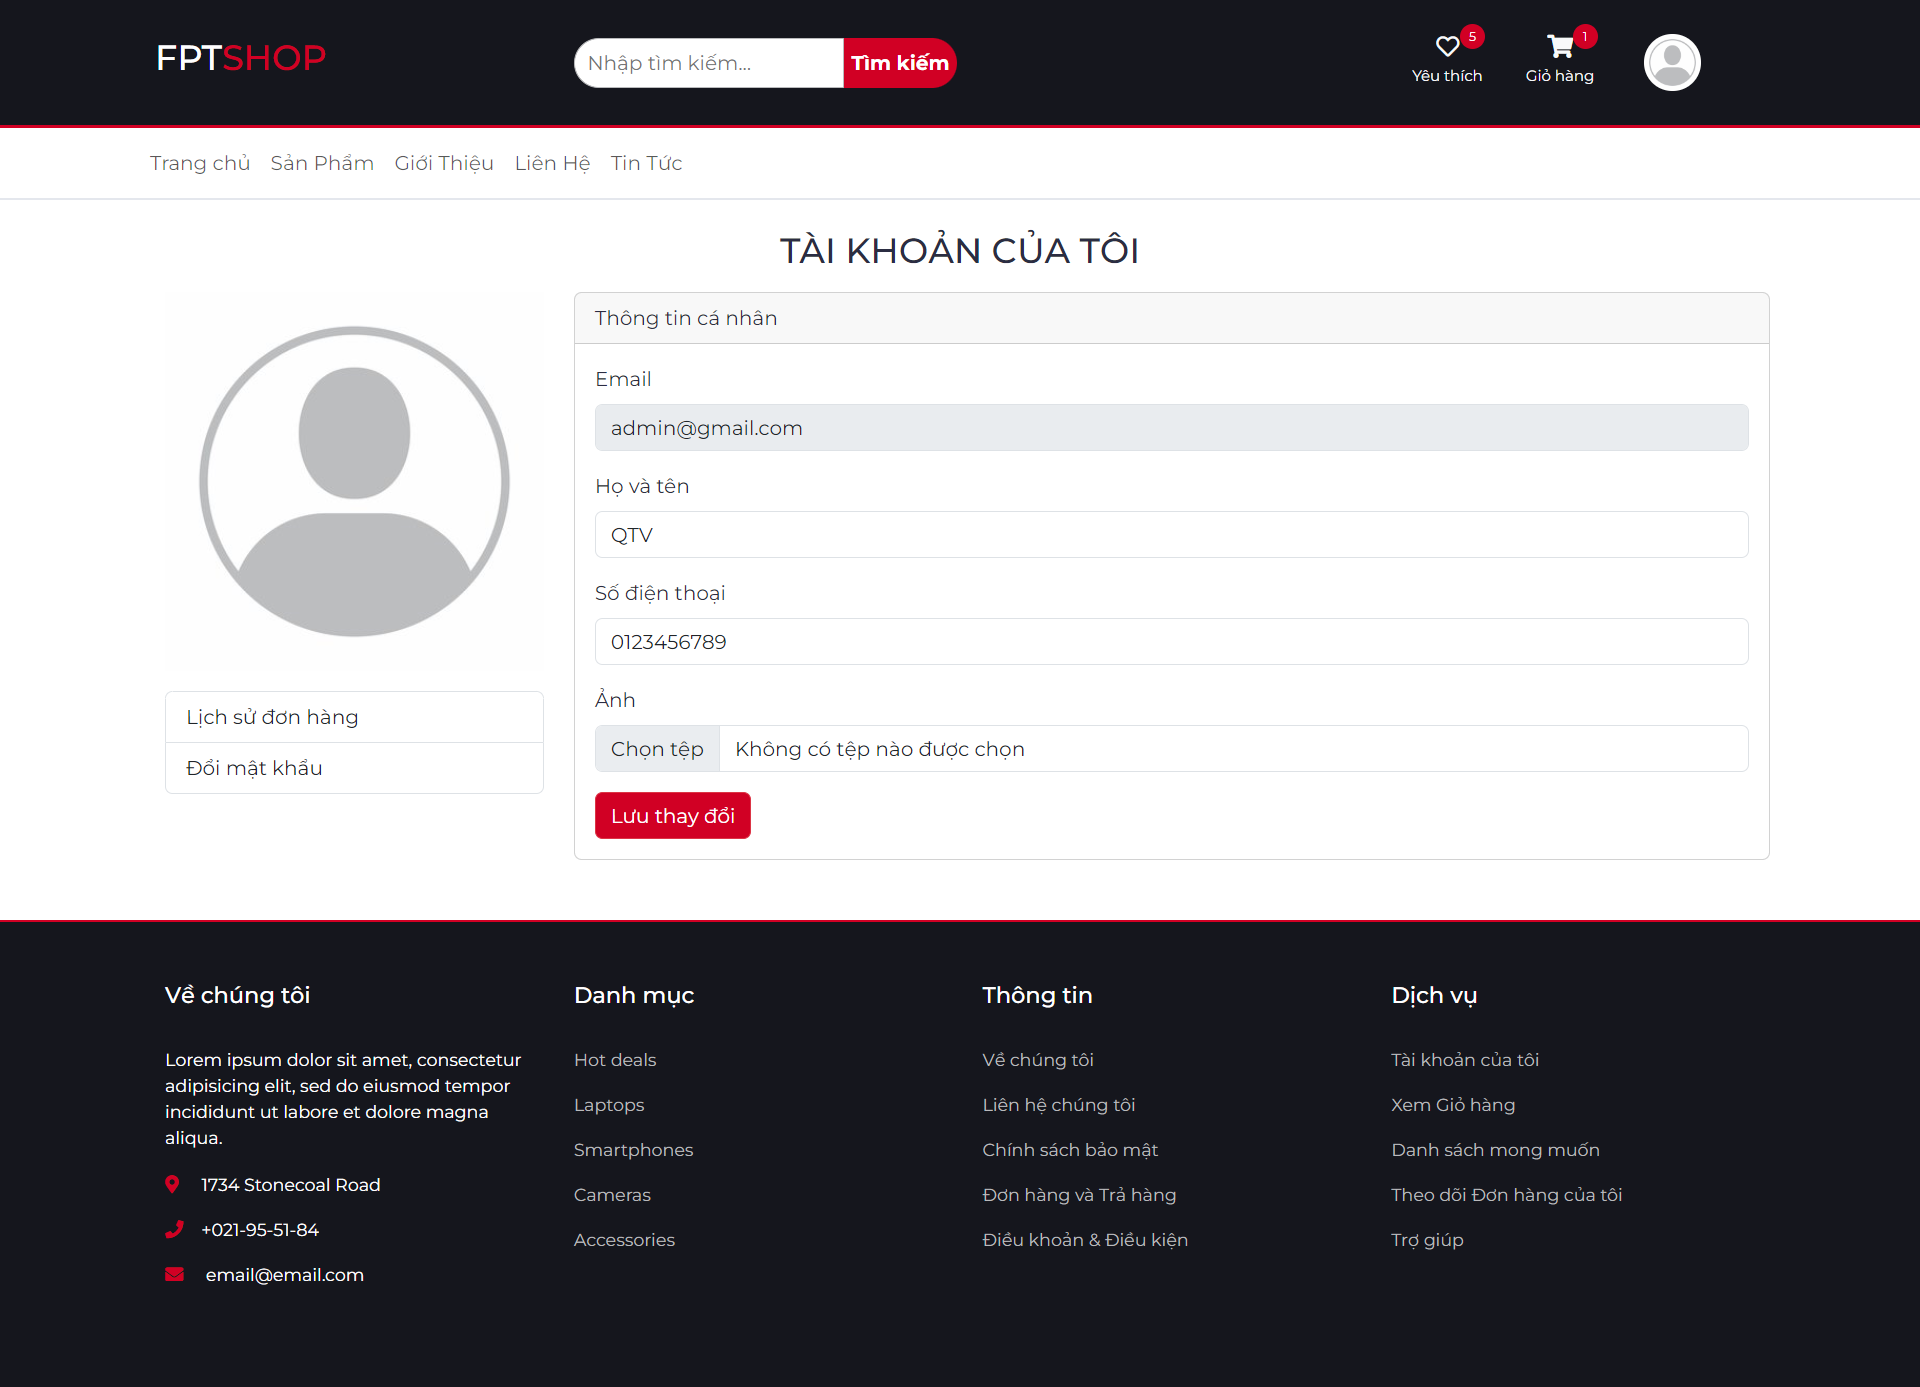Click the FPTSHOP logo
1920x1387 pixels.
(241, 58)
